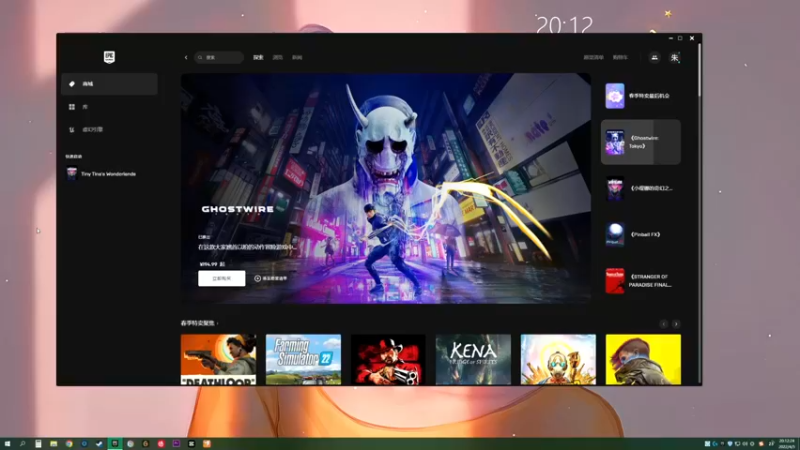Viewport: 800px width, 450px height.
Task: Focus the store search field
Action: coord(219,58)
